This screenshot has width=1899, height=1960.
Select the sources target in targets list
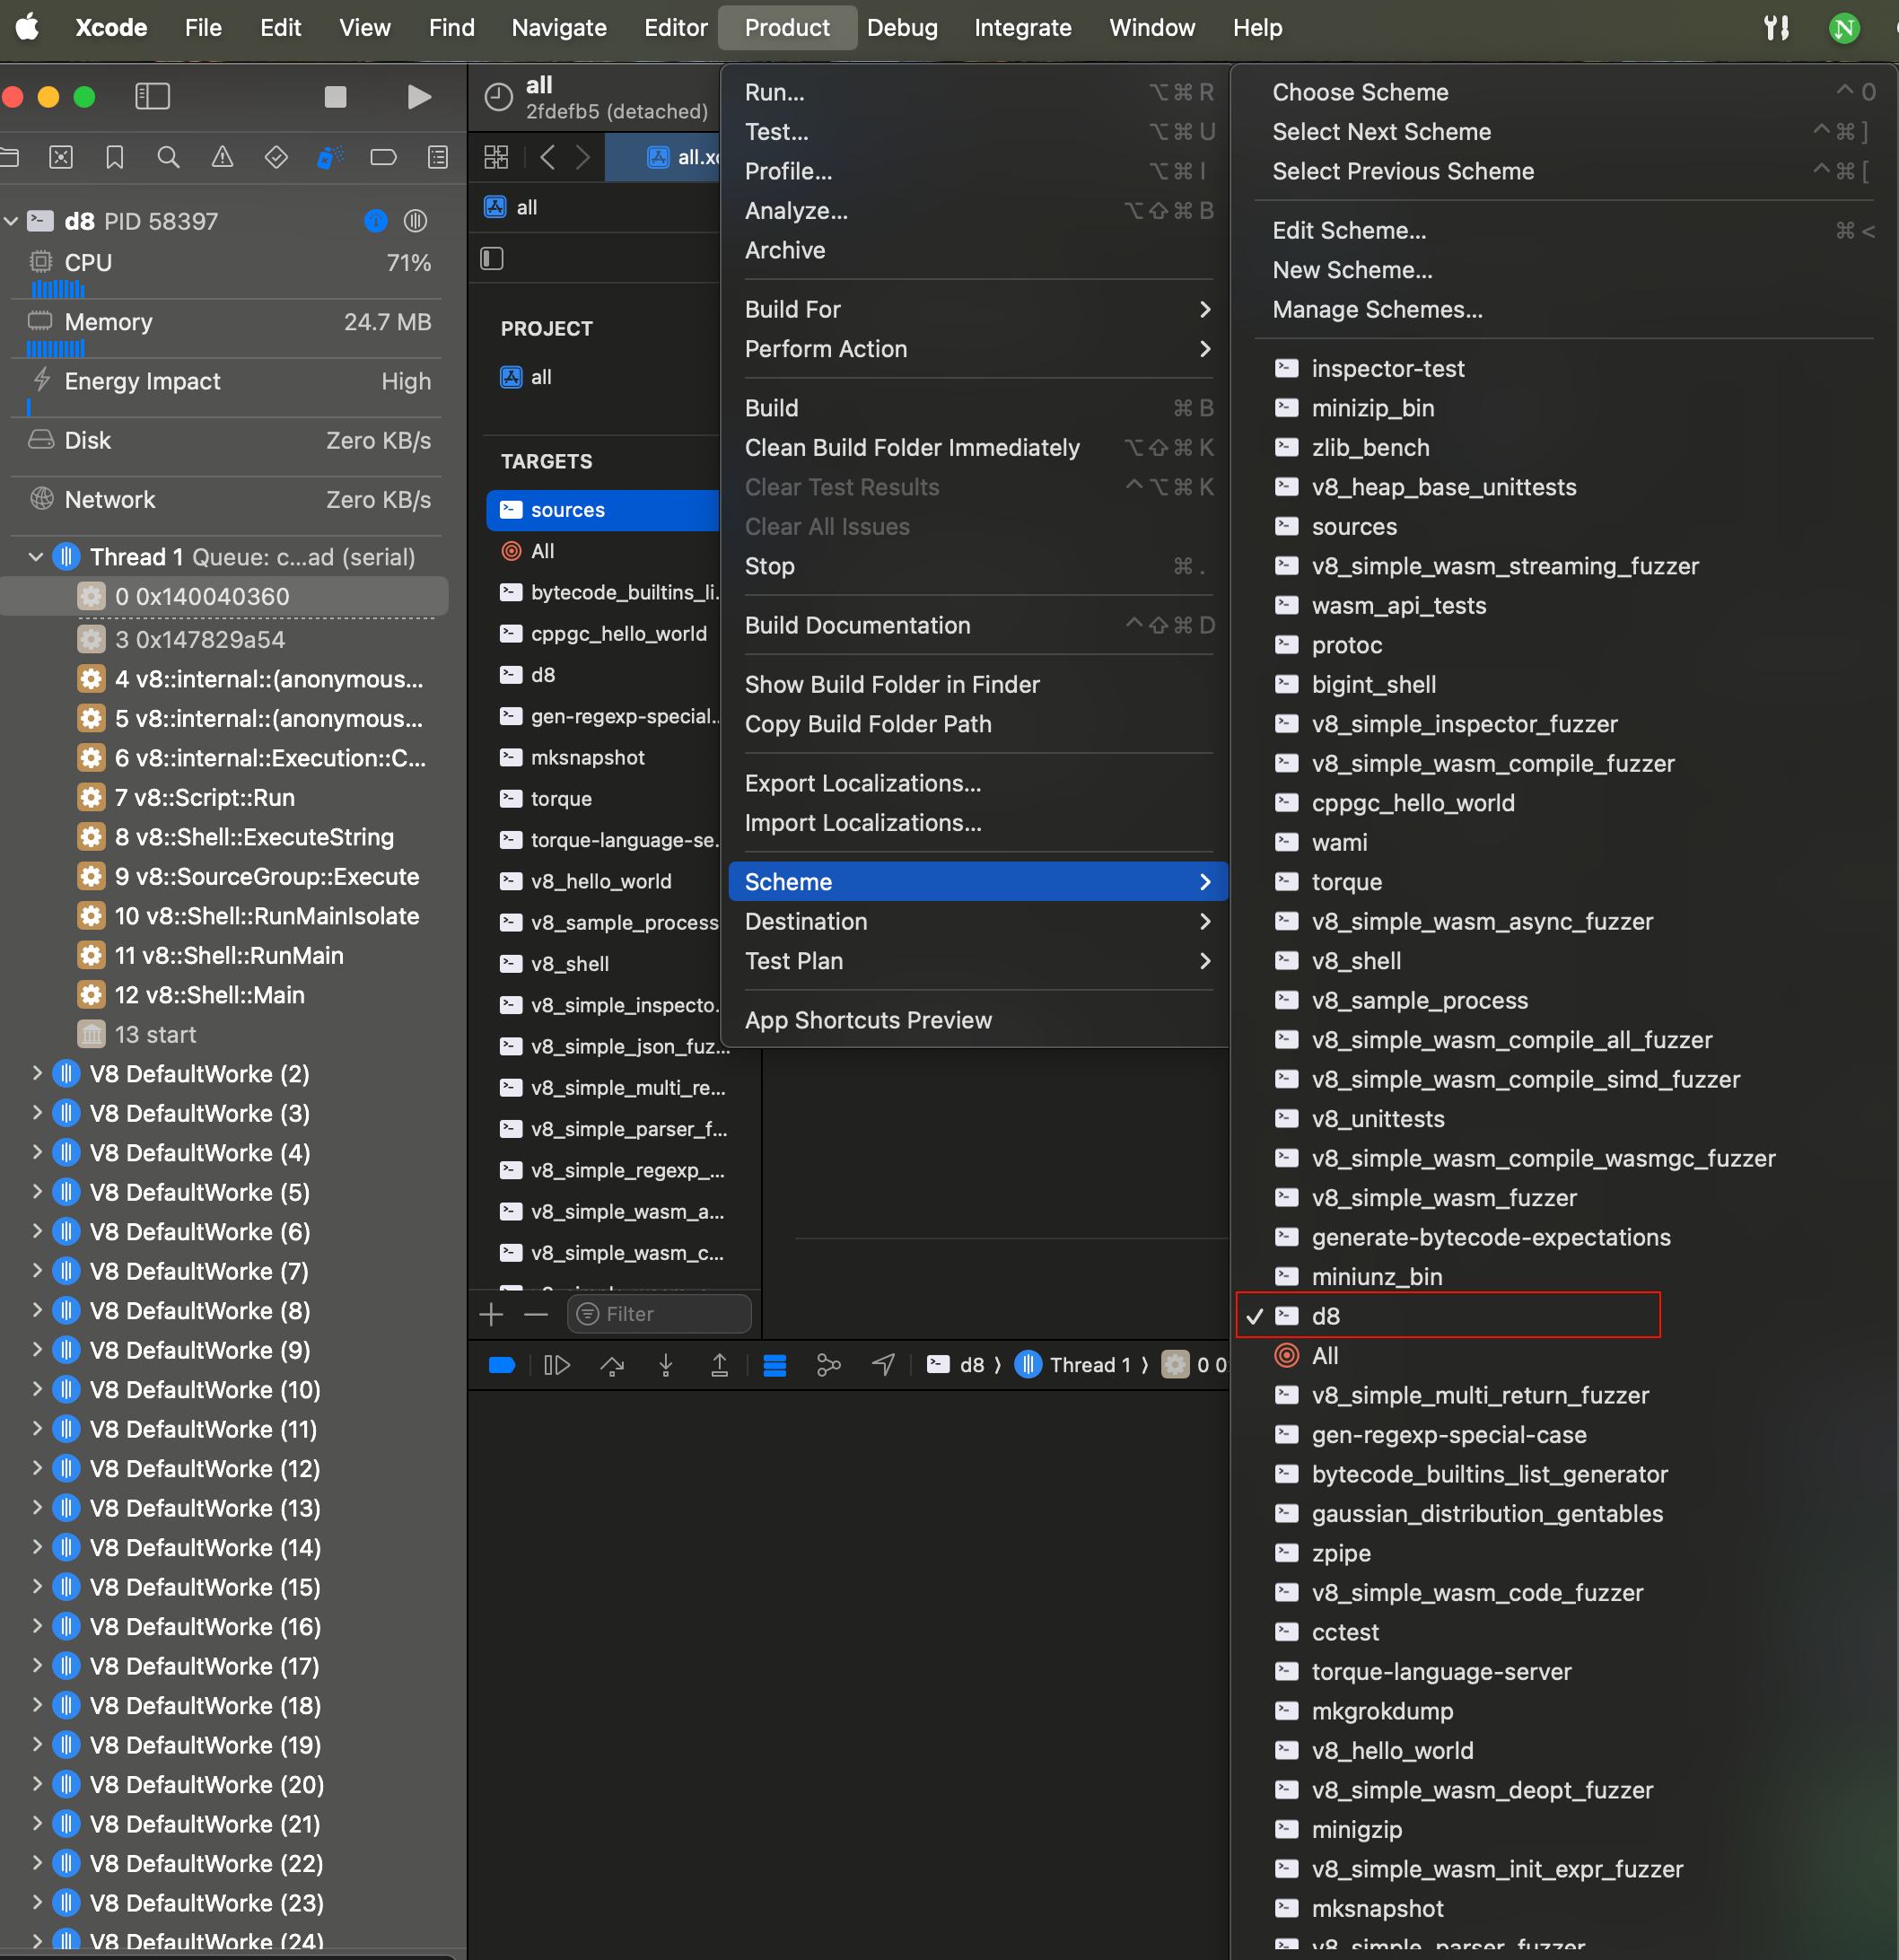pos(603,510)
